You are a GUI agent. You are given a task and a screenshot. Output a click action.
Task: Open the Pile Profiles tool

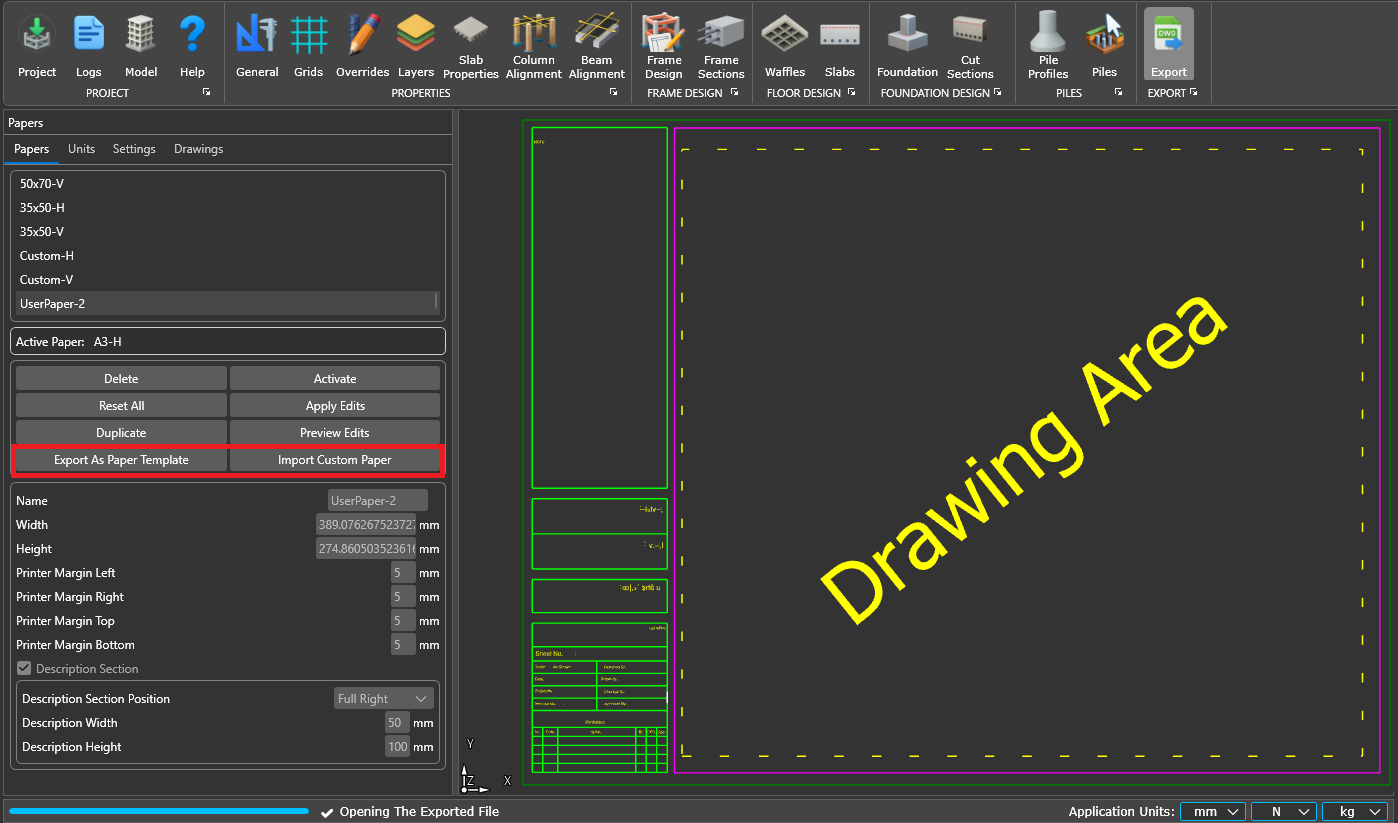(1047, 47)
